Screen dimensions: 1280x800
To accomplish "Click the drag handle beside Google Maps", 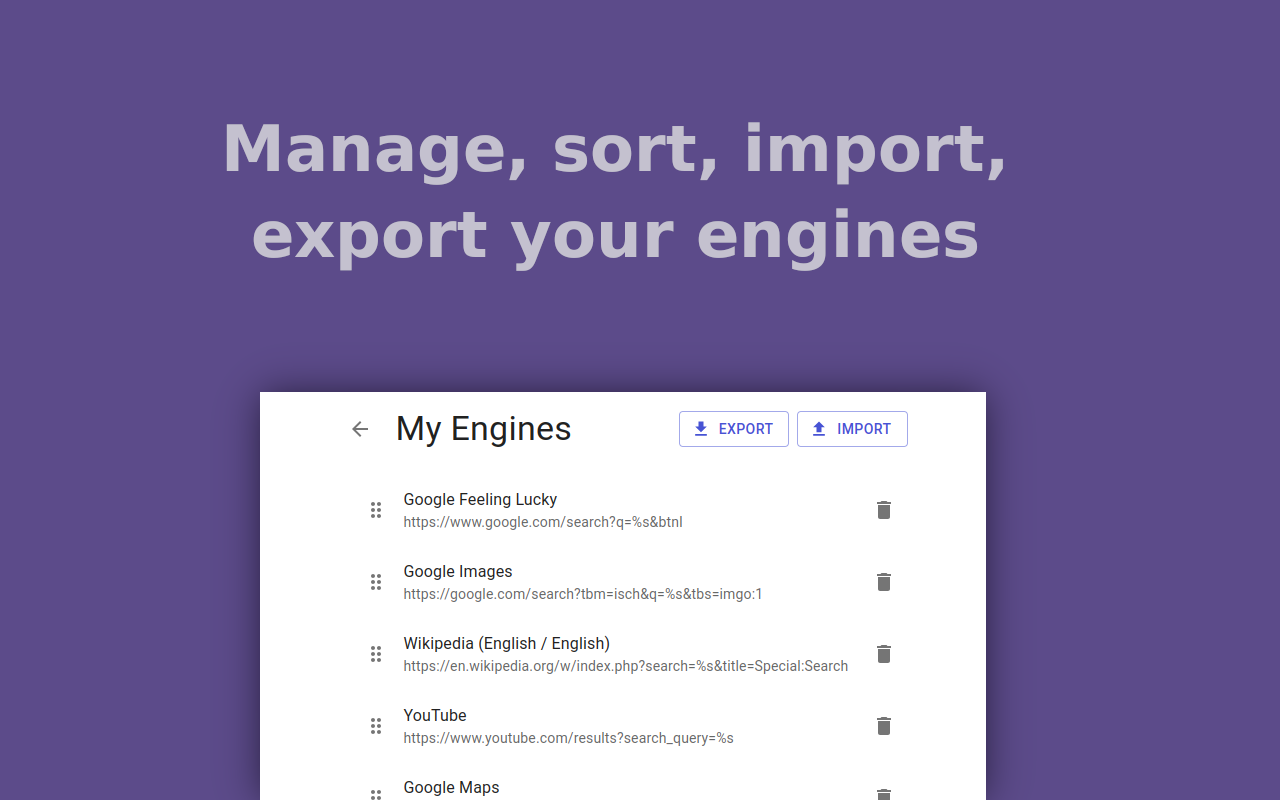I will (376, 794).
